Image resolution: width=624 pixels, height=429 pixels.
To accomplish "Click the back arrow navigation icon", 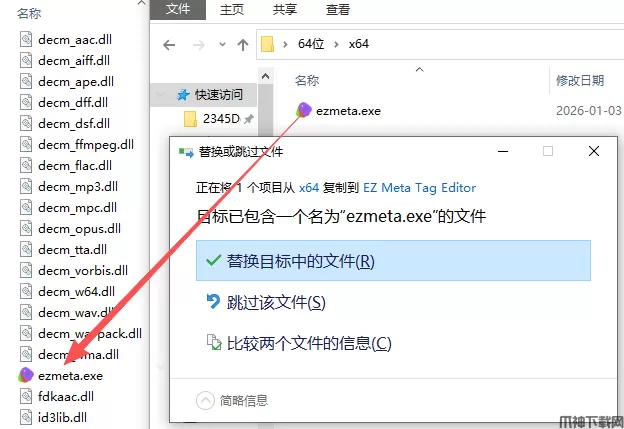I will (x=169, y=45).
